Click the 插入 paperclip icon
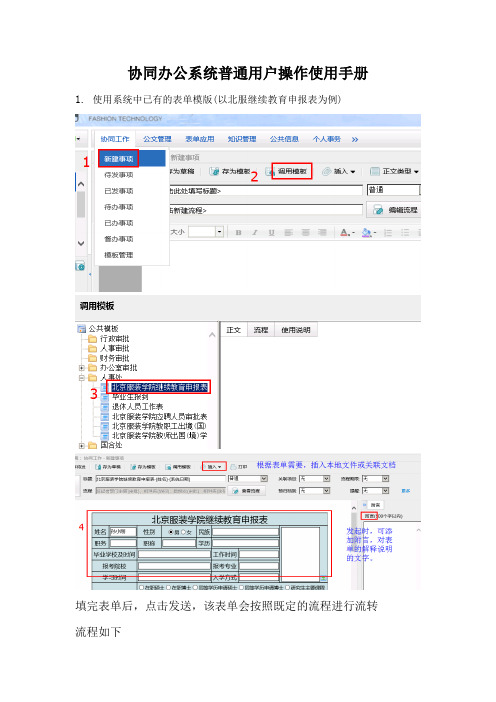496x702 pixels. [327, 171]
